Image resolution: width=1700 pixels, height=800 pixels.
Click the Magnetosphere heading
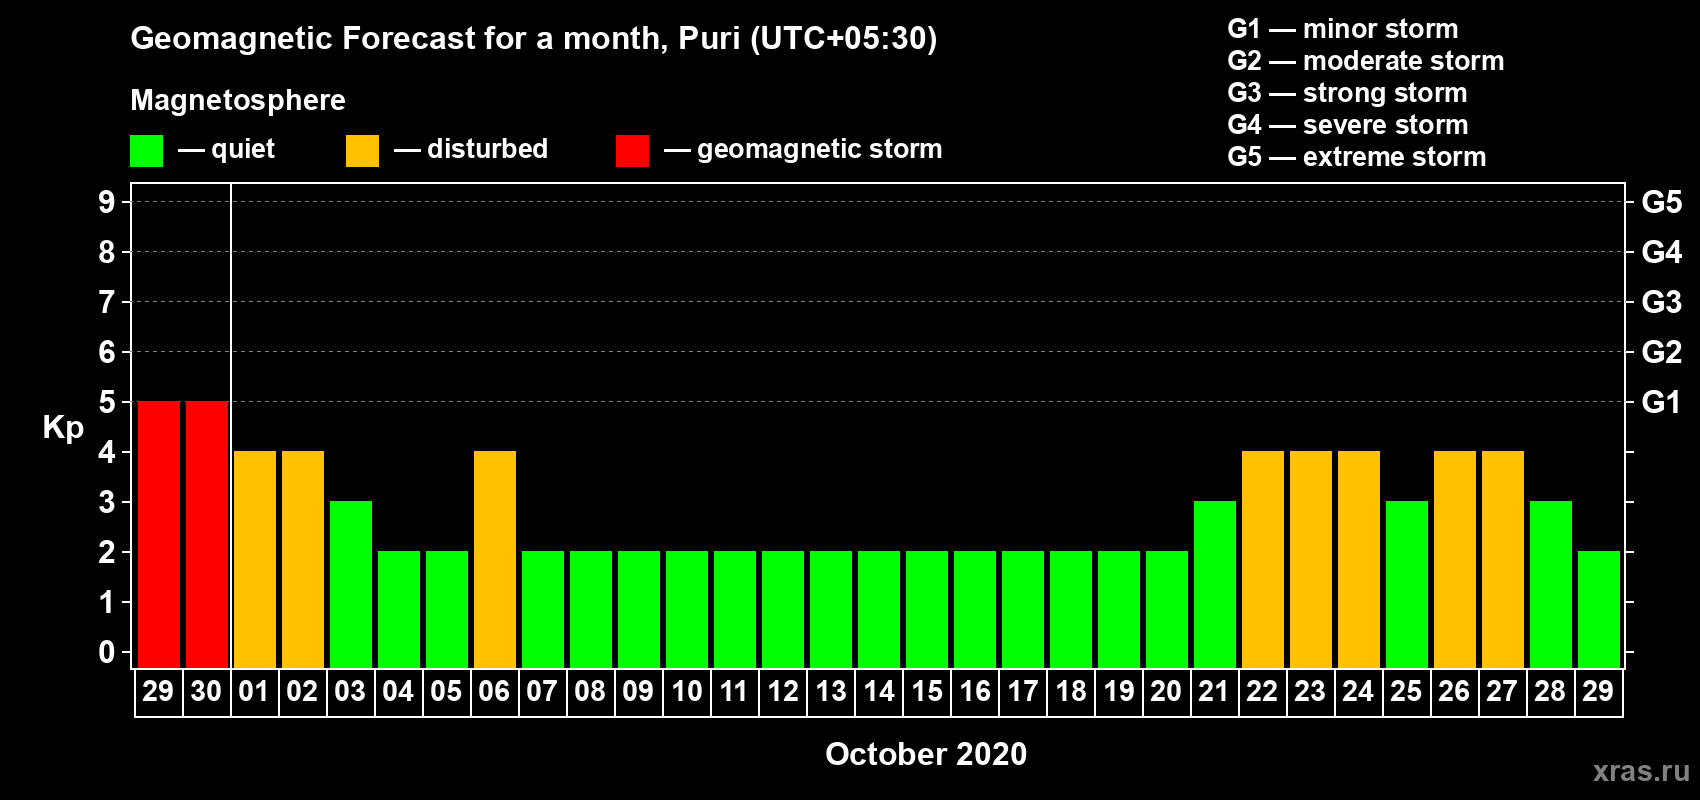click(x=238, y=100)
